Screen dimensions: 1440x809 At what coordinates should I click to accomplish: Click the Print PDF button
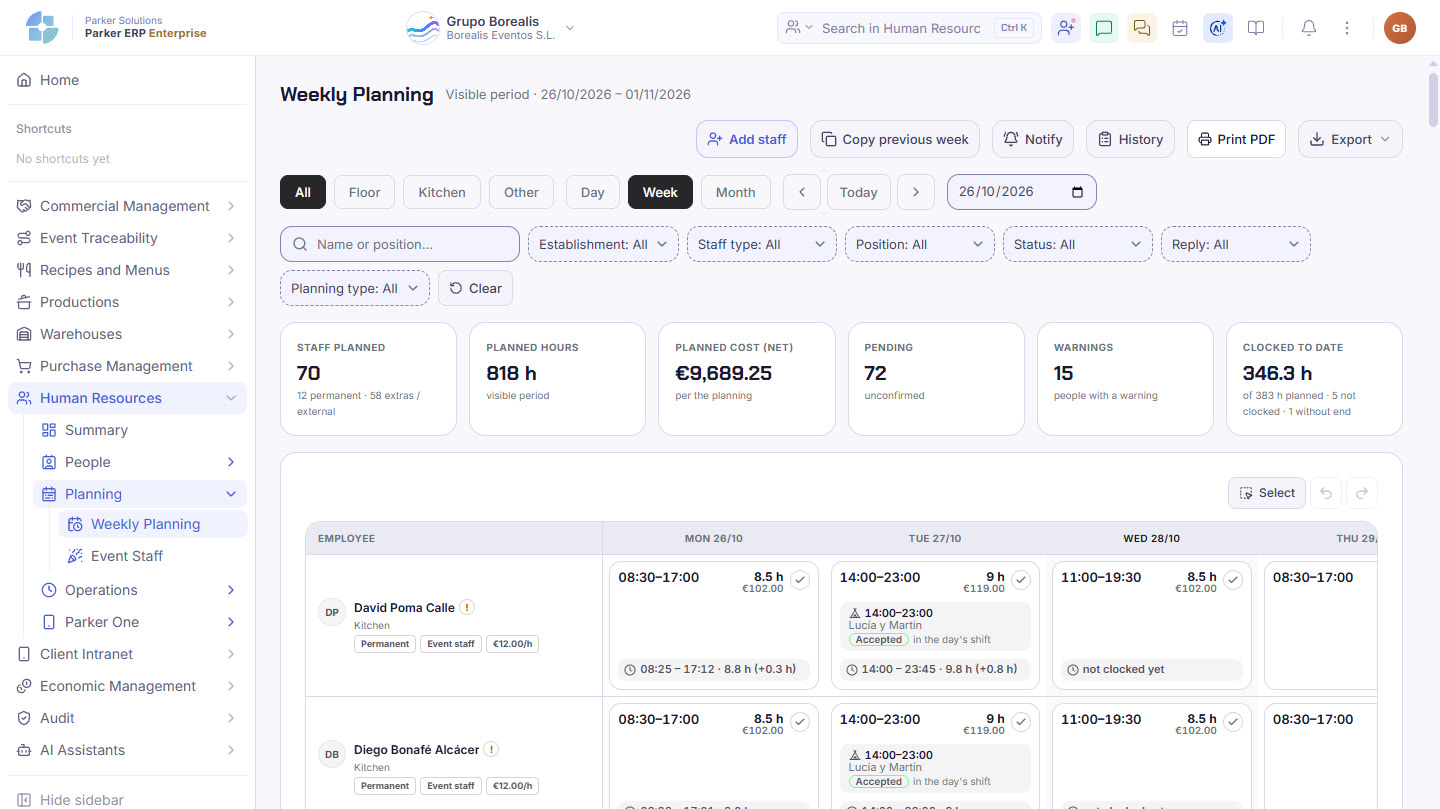(1237, 139)
